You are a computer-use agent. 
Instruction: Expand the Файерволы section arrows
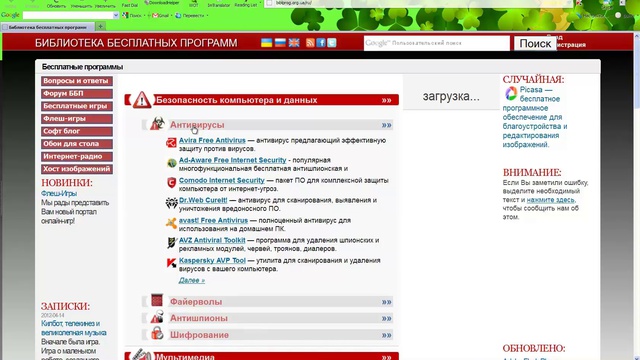click(387, 302)
